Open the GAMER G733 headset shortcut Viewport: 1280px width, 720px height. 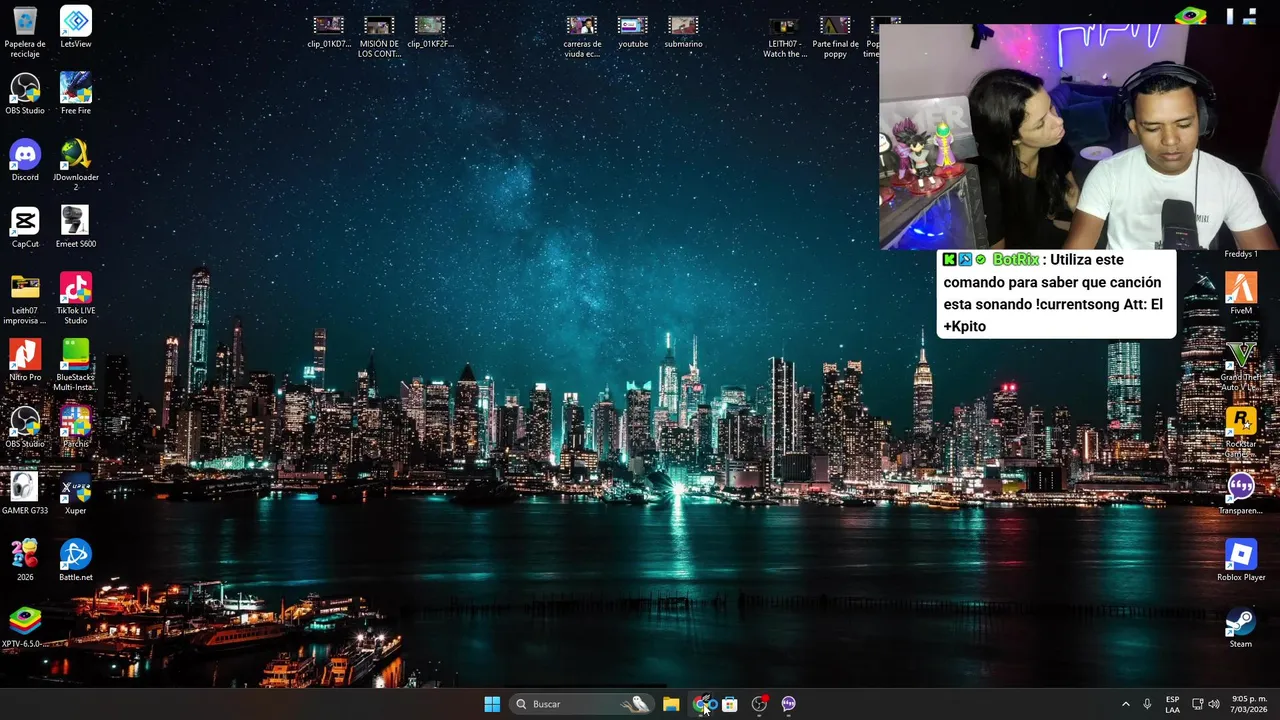pyautogui.click(x=25, y=494)
